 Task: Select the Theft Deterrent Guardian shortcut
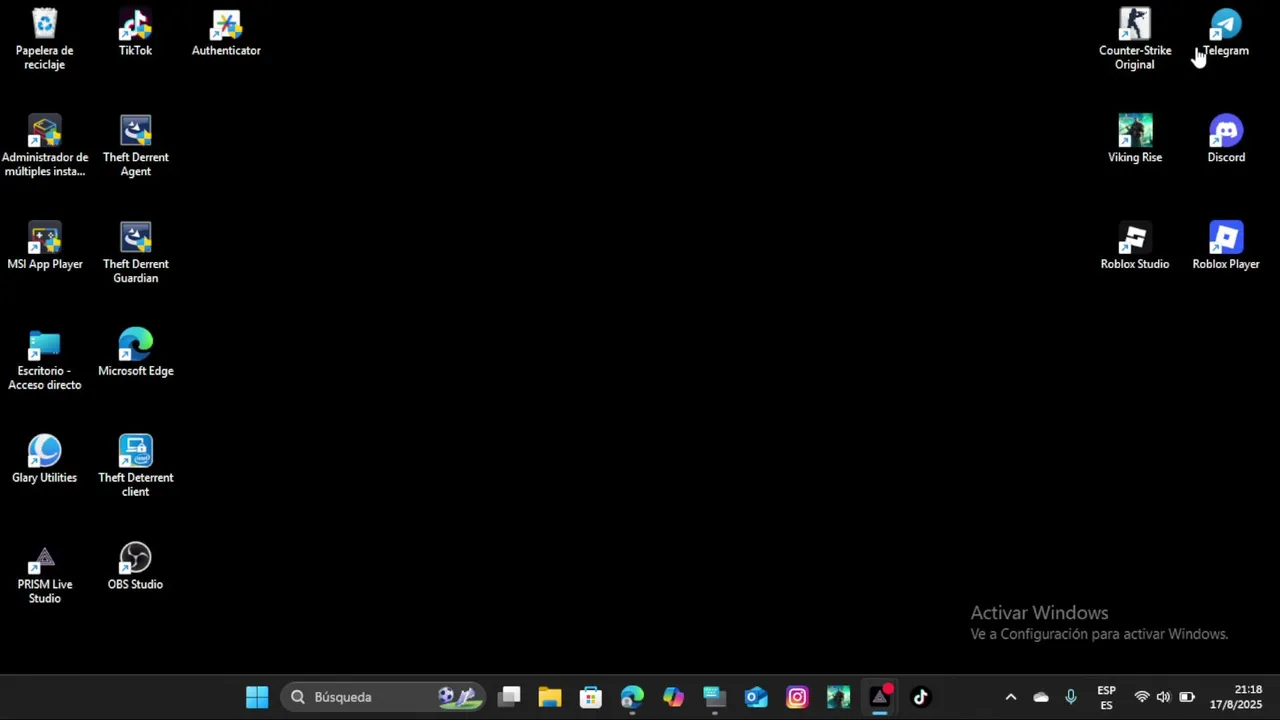(x=135, y=253)
